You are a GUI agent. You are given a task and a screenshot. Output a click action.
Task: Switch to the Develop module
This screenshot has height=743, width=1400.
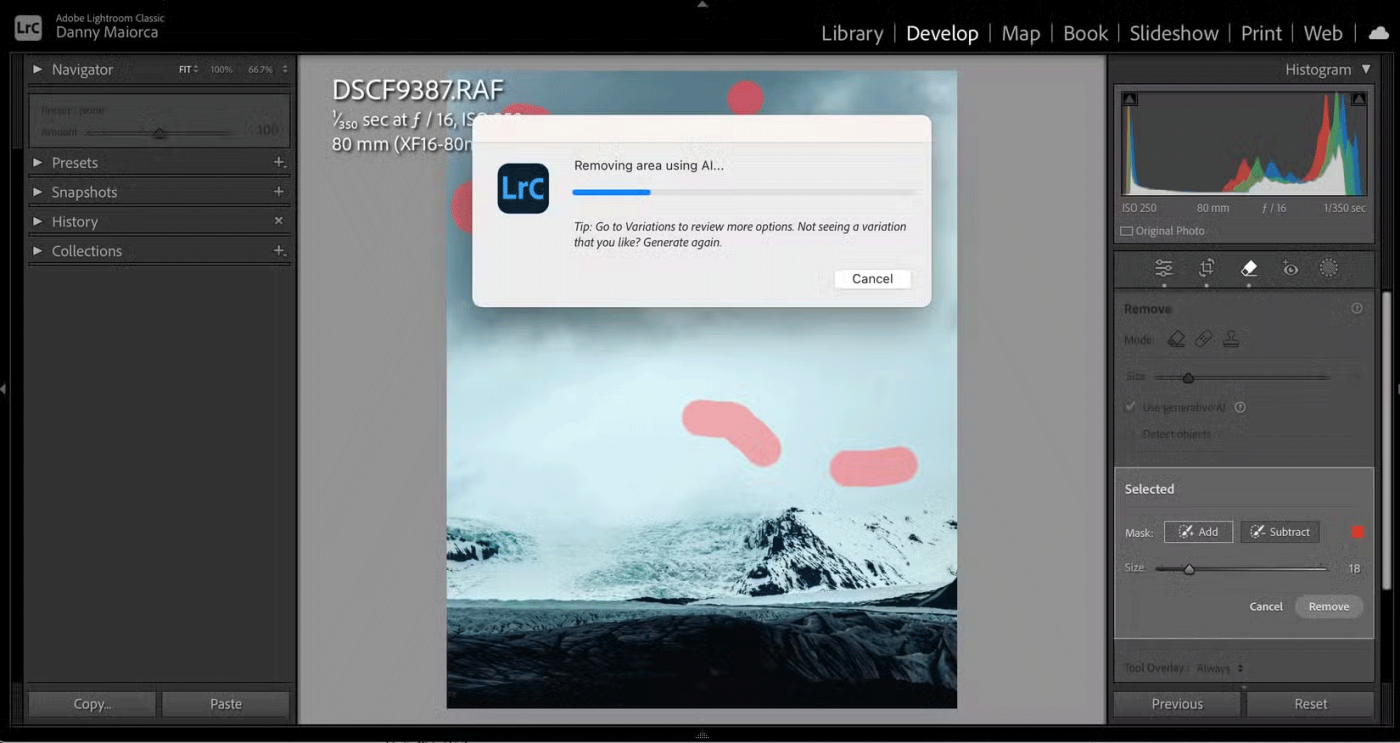942,33
